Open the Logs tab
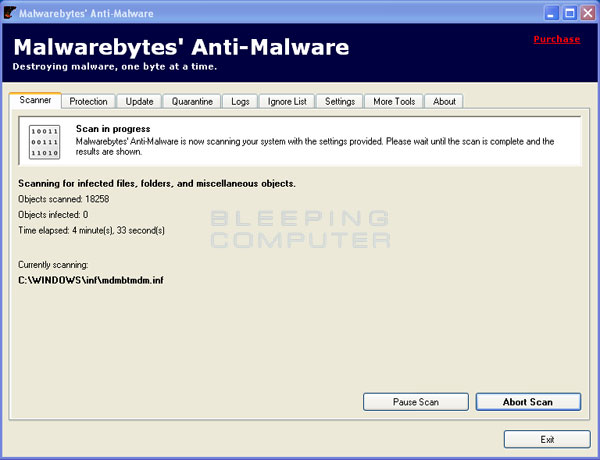The image size is (600, 460). tap(240, 101)
